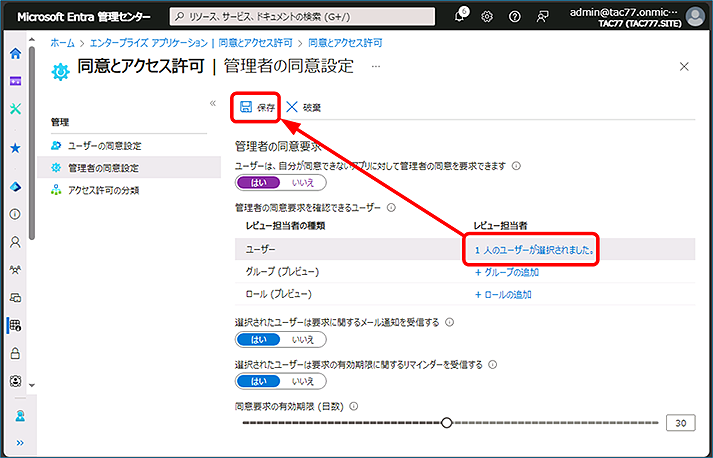Select 管理者の同意設定 menu item
This screenshot has width=713, height=458.
(x=129, y=168)
